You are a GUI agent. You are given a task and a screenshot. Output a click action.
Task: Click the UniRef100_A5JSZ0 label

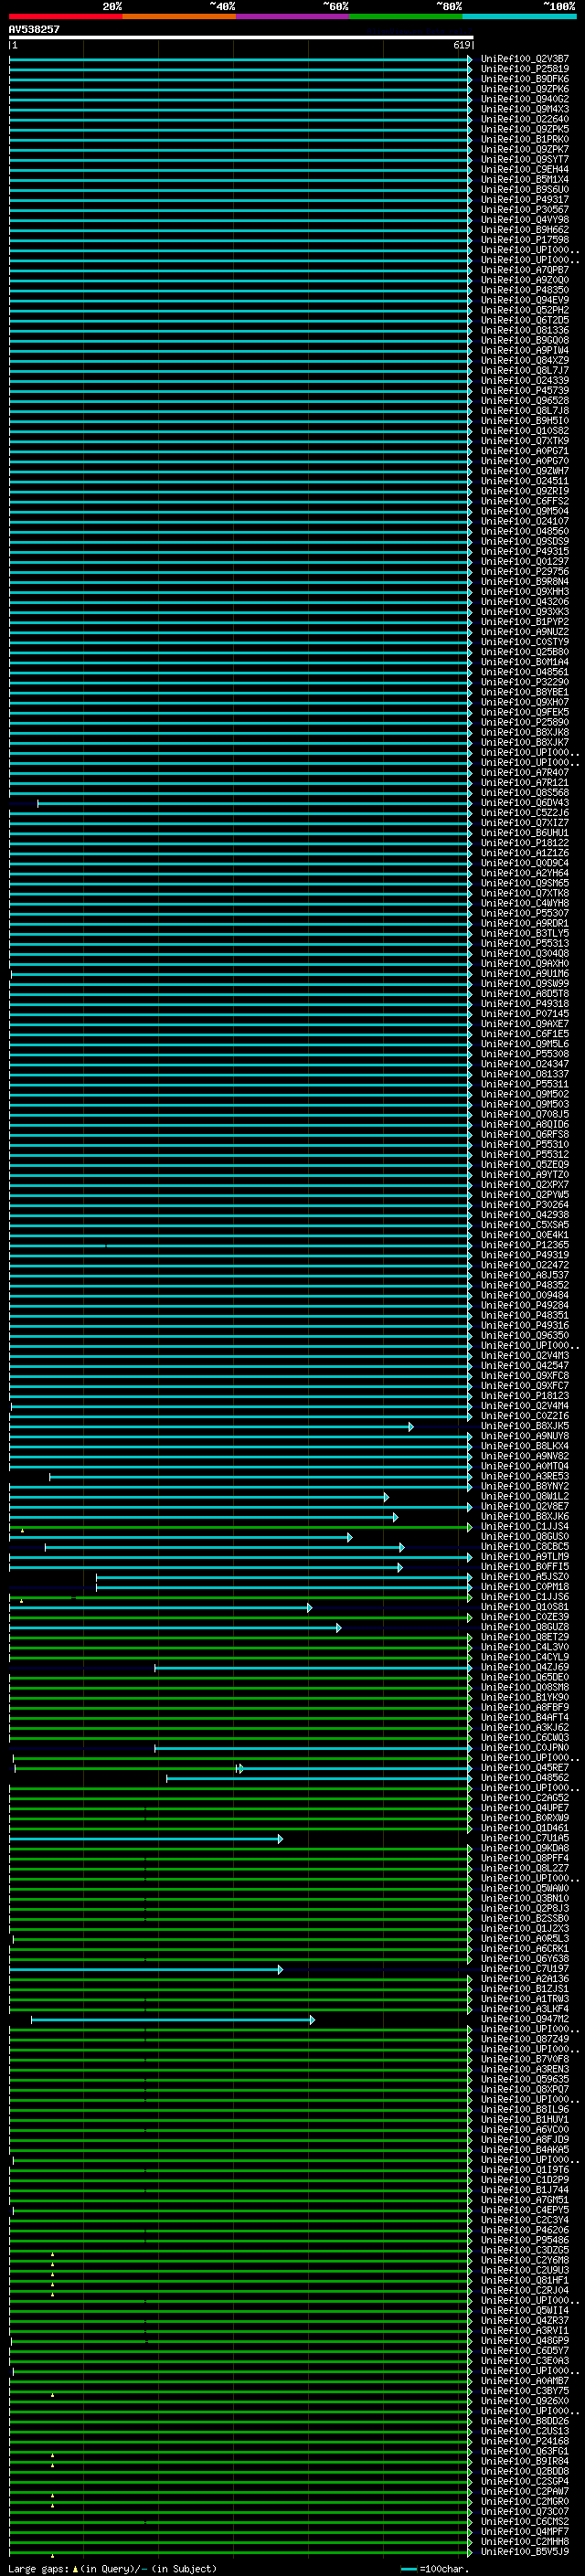click(x=525, y=1577)
